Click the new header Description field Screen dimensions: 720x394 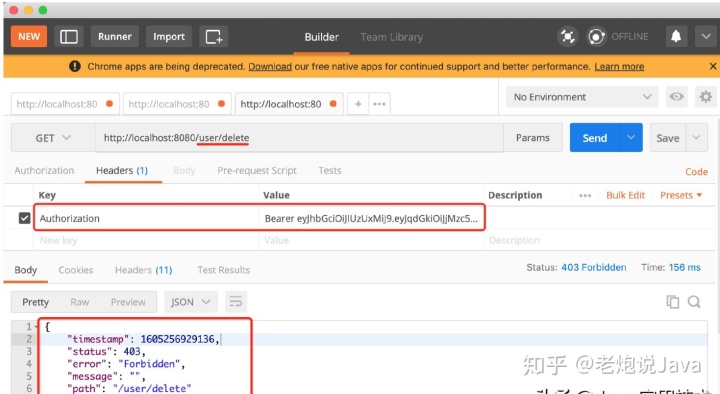pos(599,240)
